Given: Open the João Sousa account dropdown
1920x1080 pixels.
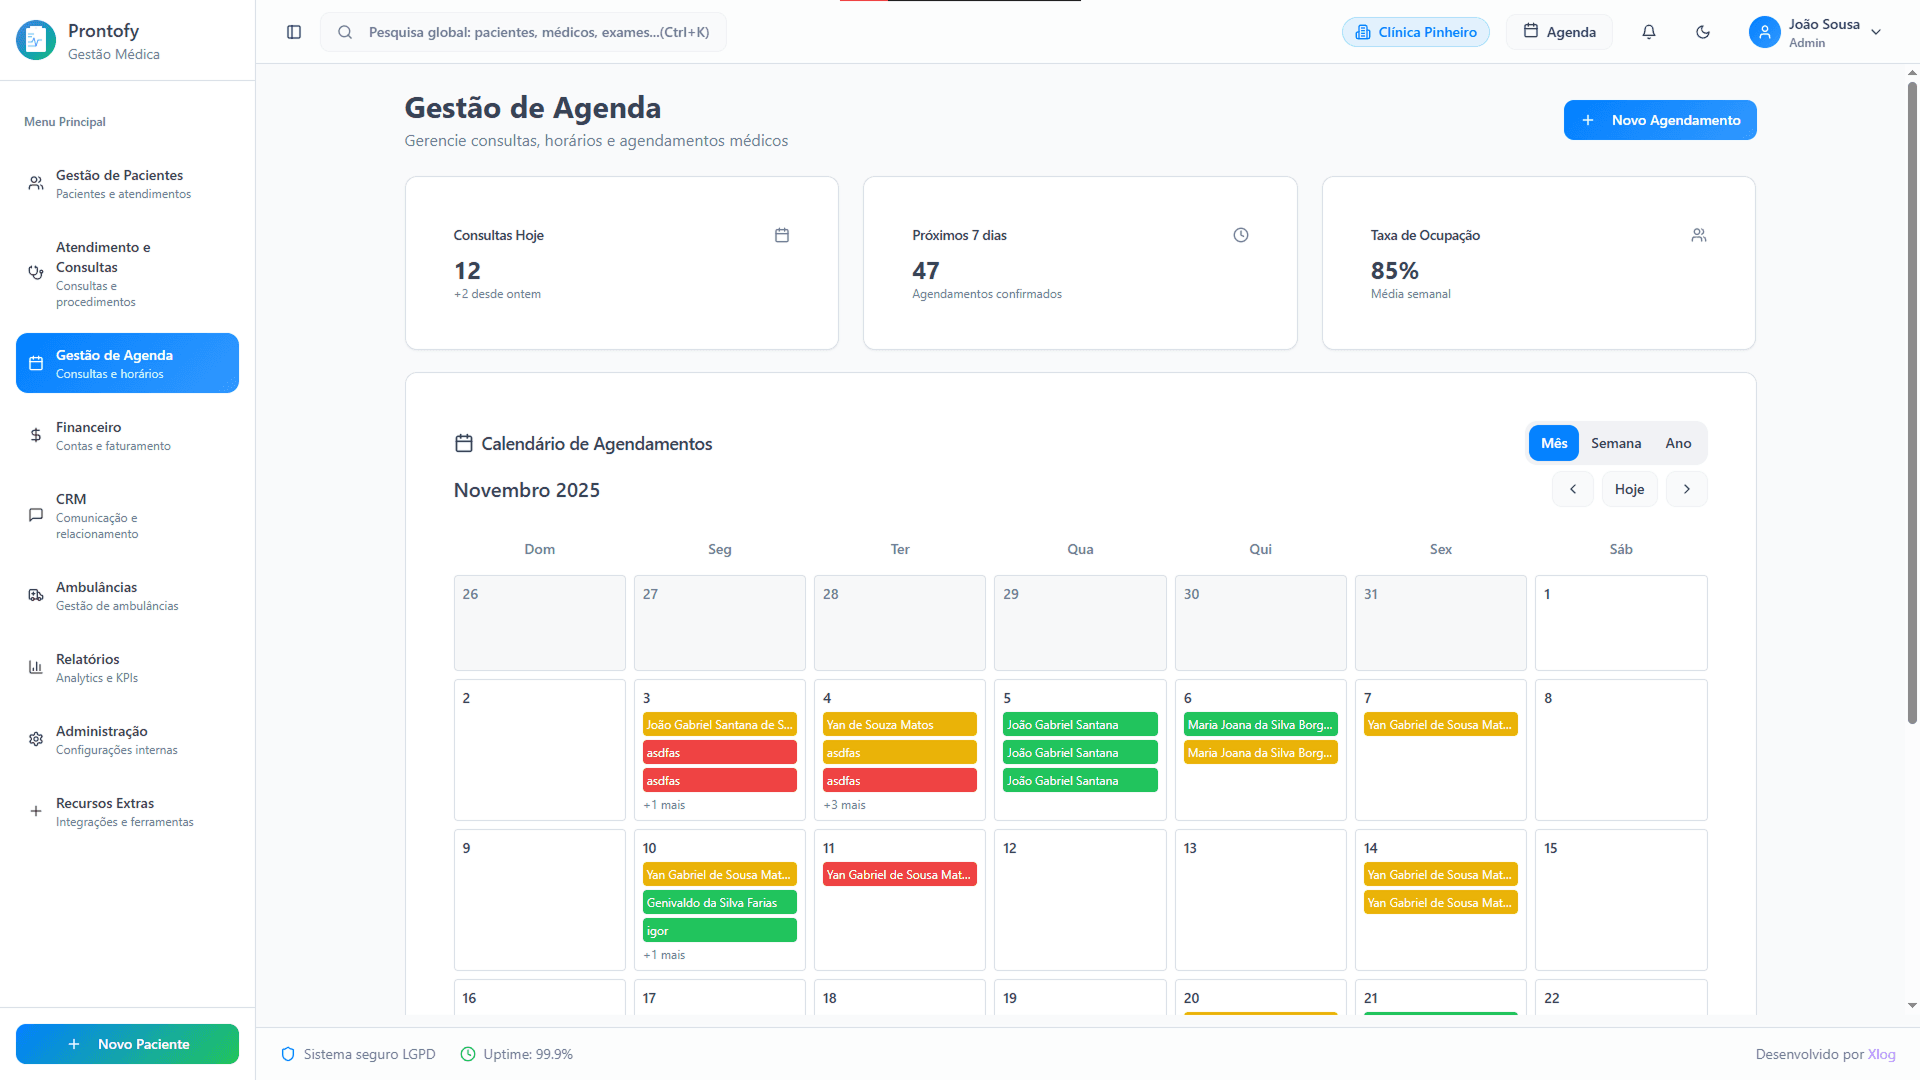Looking at the screenshot, I should tap(1815, 31).
